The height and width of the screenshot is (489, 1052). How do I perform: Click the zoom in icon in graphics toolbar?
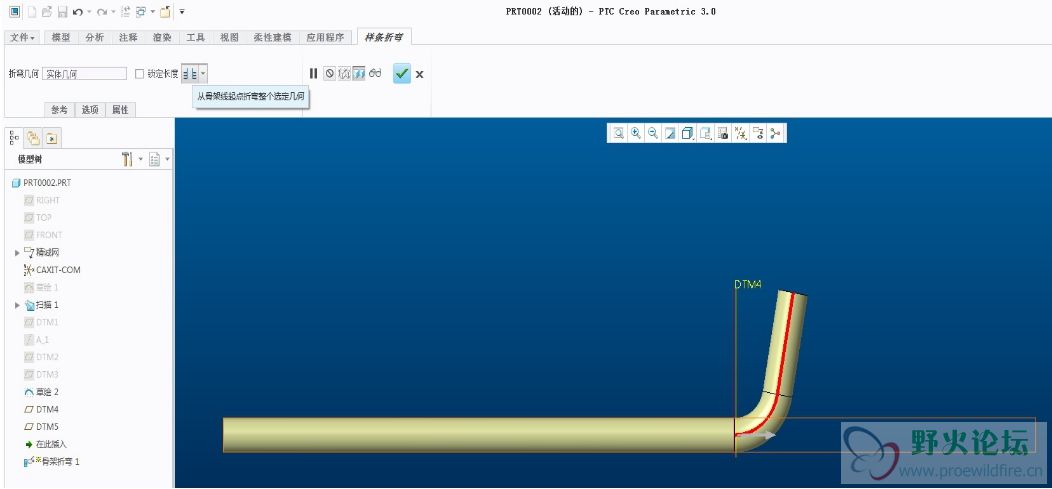[636, 133]
